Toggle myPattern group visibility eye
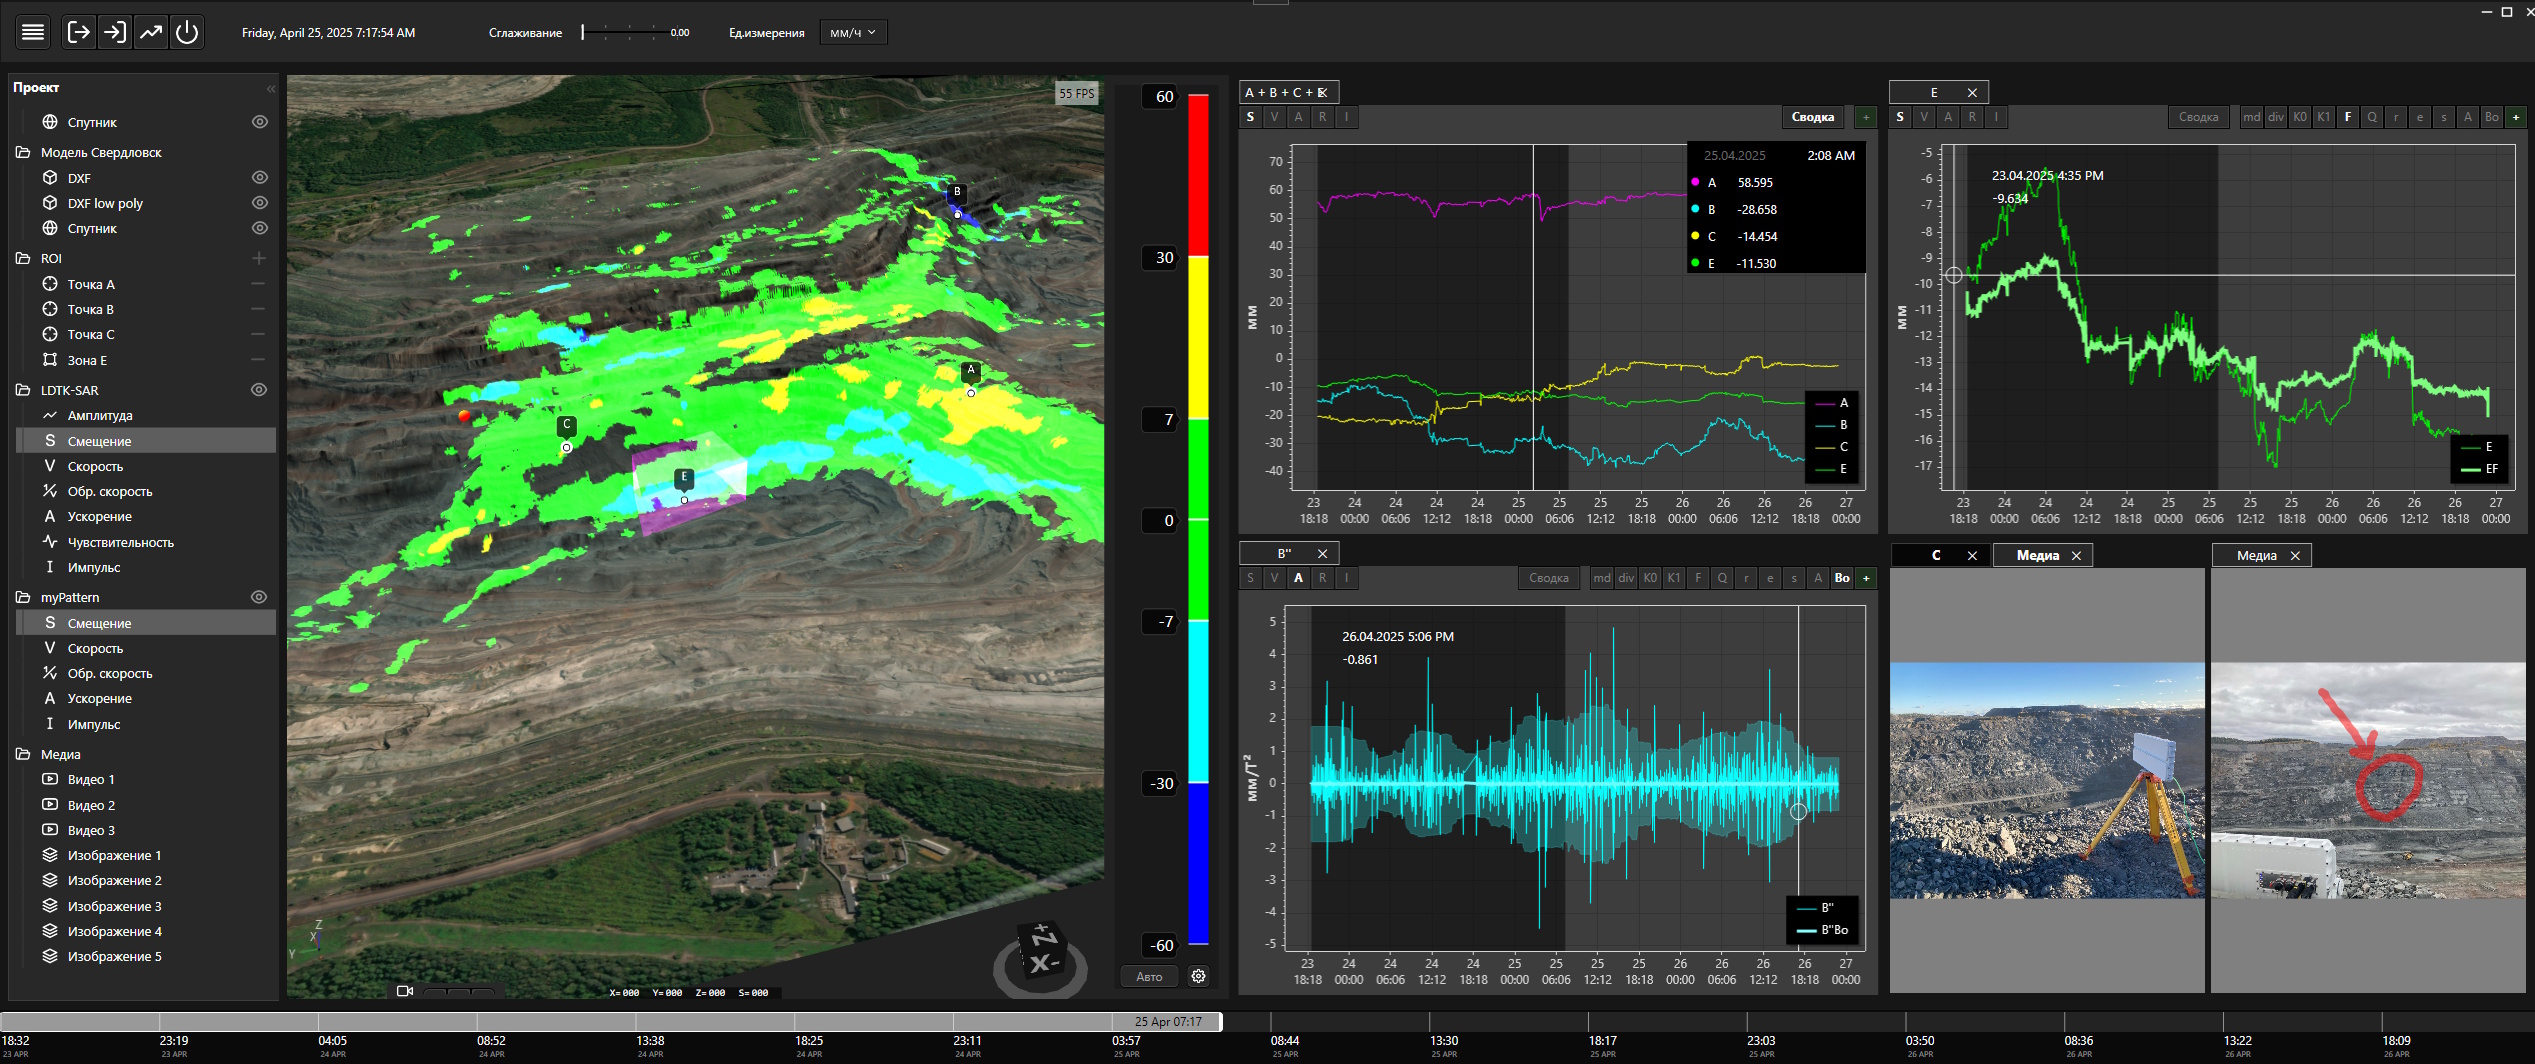Image resolution: width=2535 pixels, height=1064 pixels. coord(259,597)
